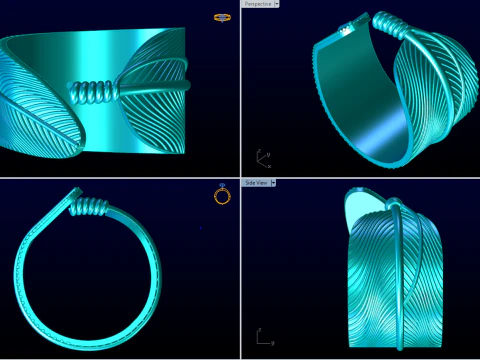The image size is (480, 360).
Task: Open the Side View dropdown arrow
Action: (x=273, y=183)
